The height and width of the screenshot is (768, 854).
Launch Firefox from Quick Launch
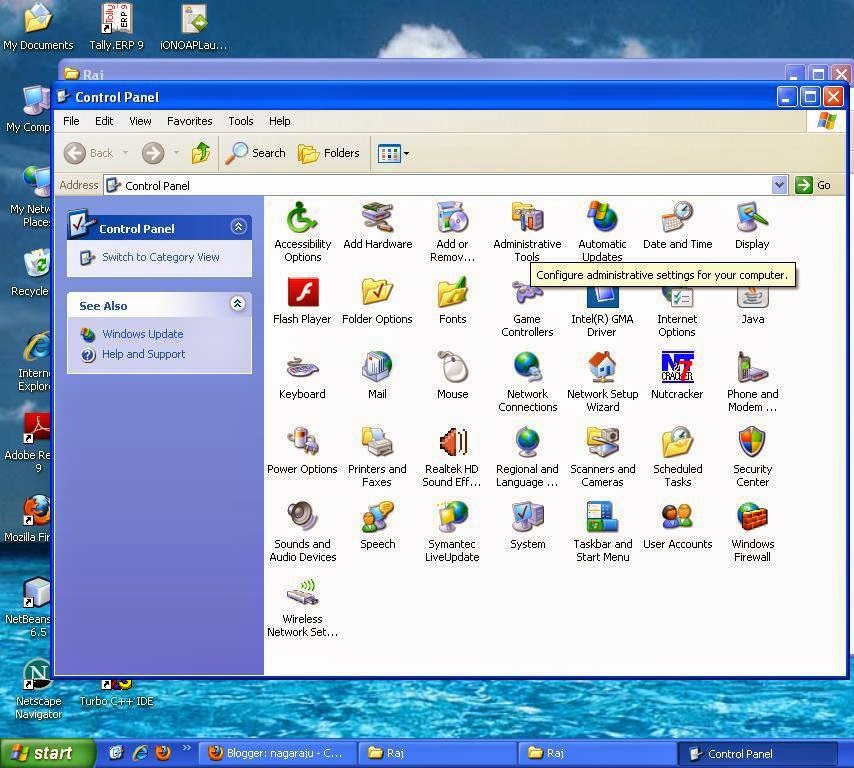[x=163, y=753]
